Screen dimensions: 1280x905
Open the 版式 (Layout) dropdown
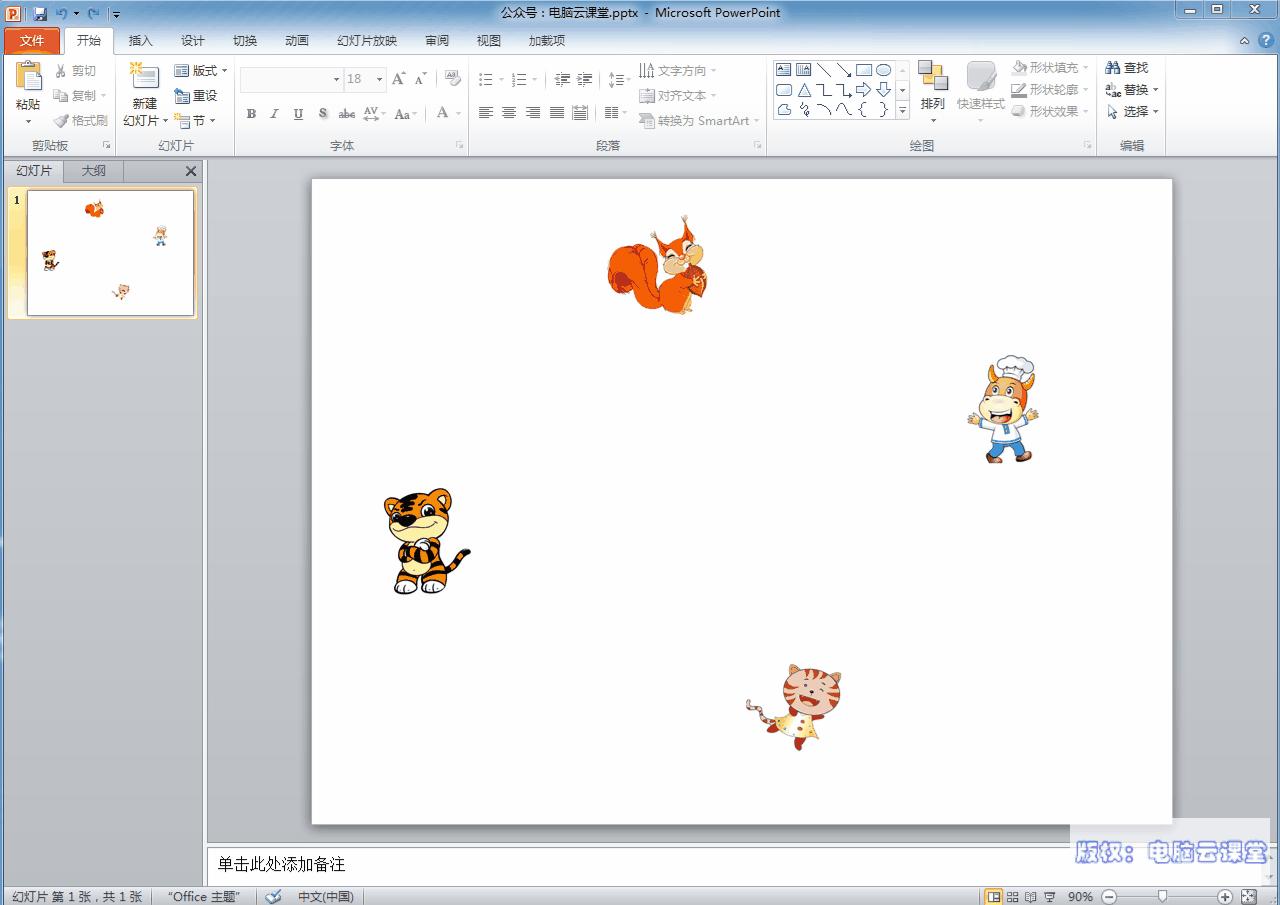point(200,71)
